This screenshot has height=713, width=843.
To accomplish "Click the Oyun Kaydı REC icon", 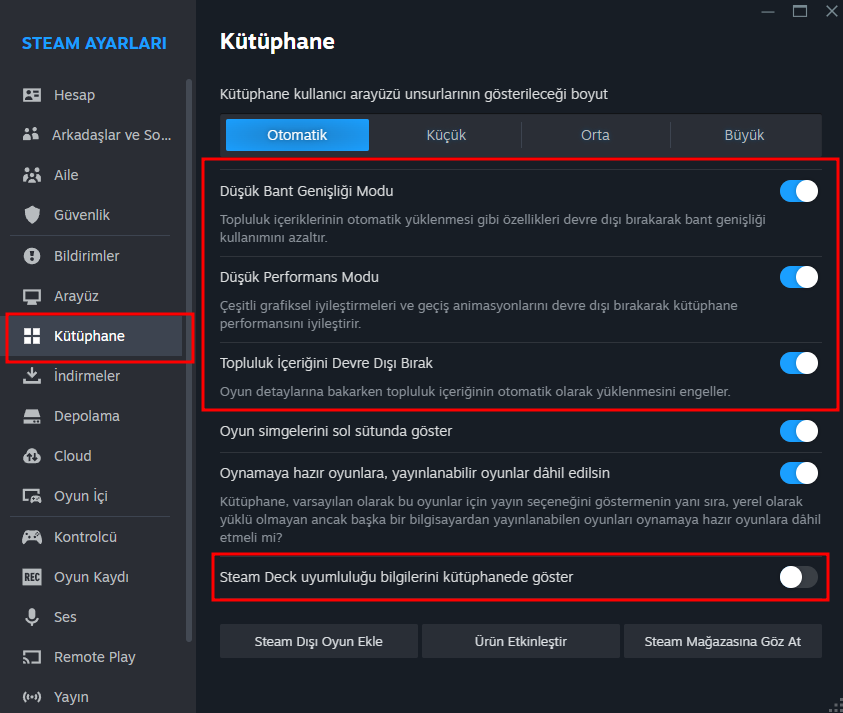I will [32, 577].
